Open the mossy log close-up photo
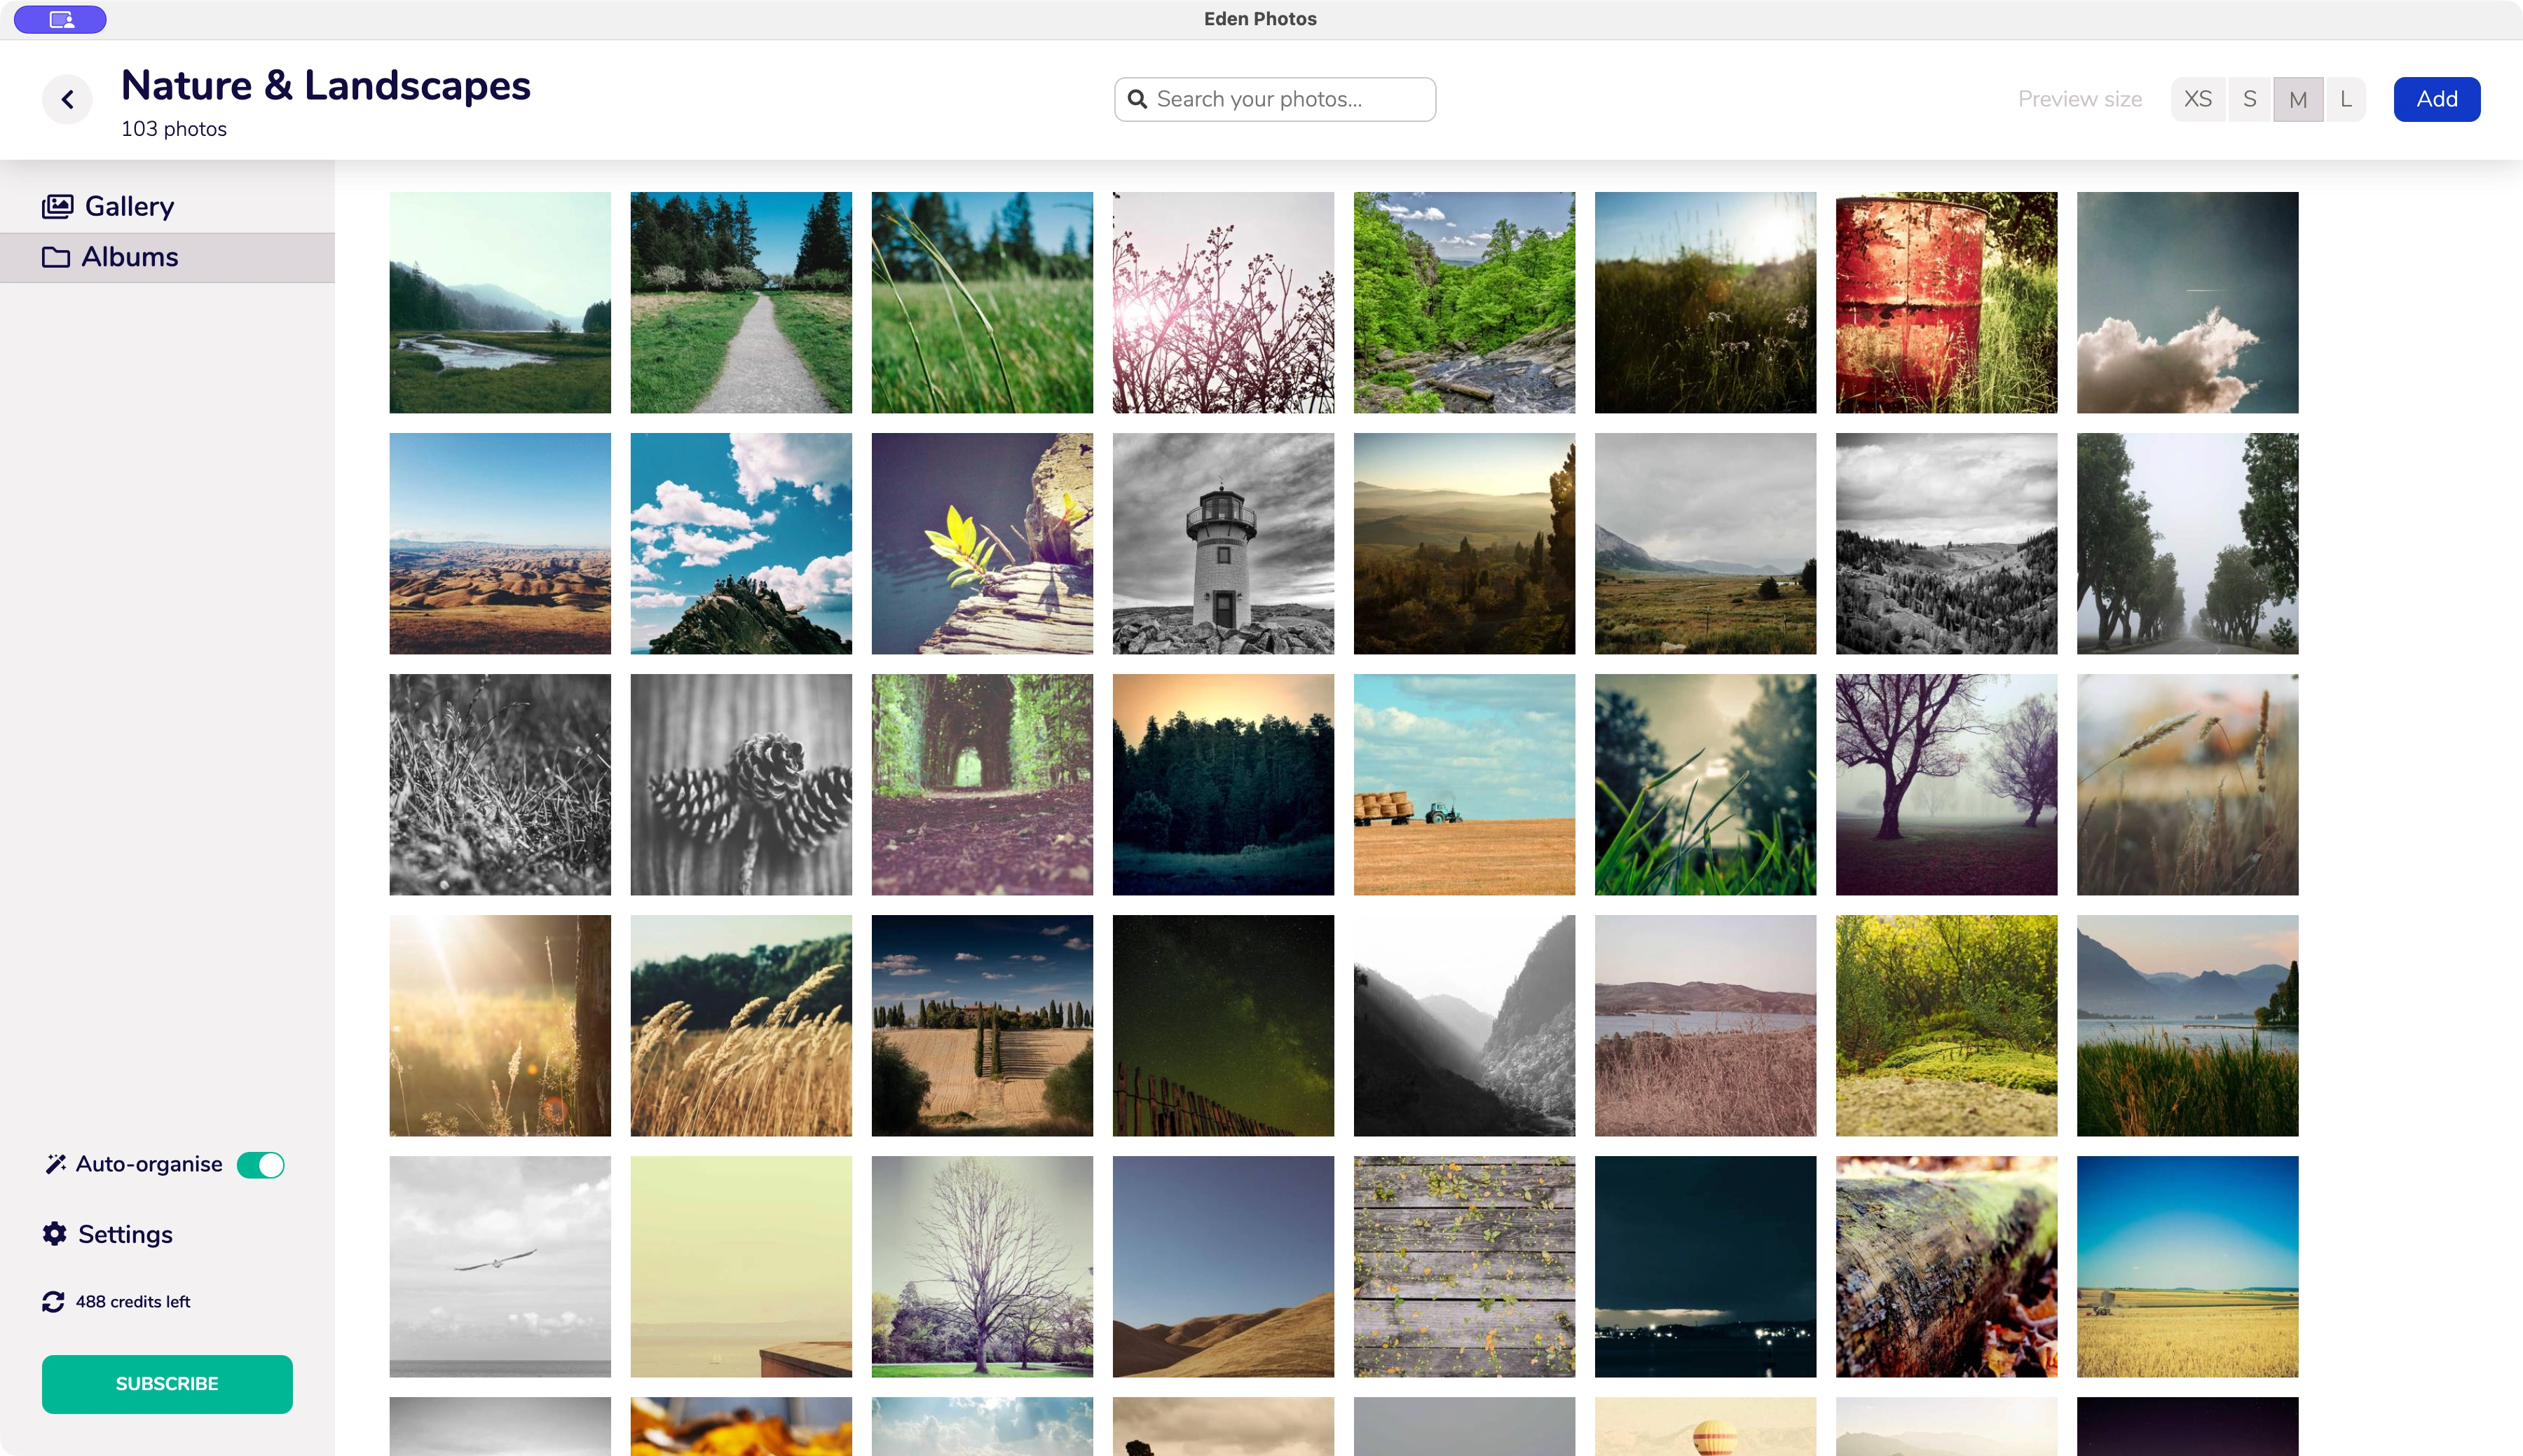The height and width of the screenshot is (1456, 2523). pos(1946,1267)
